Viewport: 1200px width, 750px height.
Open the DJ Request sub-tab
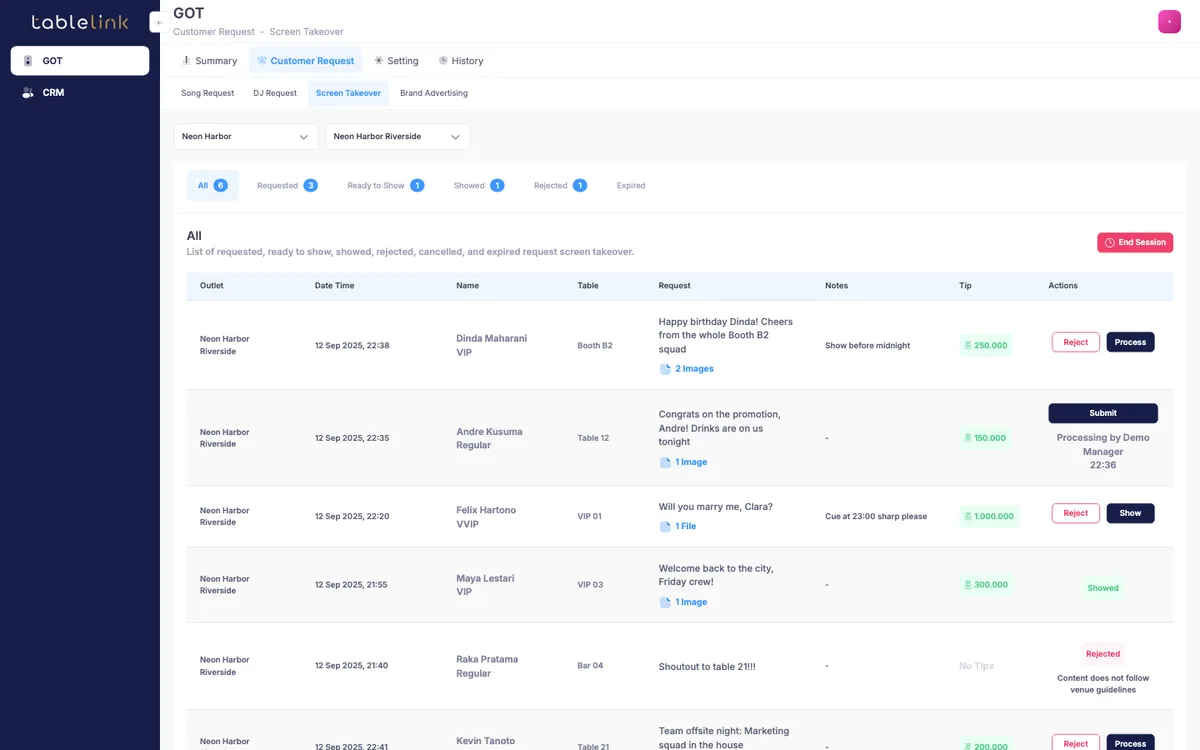coord(275,93)
